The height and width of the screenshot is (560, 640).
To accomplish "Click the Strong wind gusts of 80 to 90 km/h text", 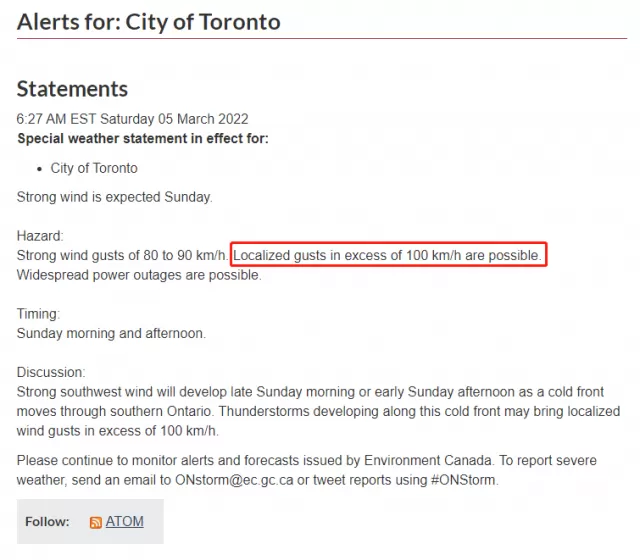I will click(x=122, y=255).
